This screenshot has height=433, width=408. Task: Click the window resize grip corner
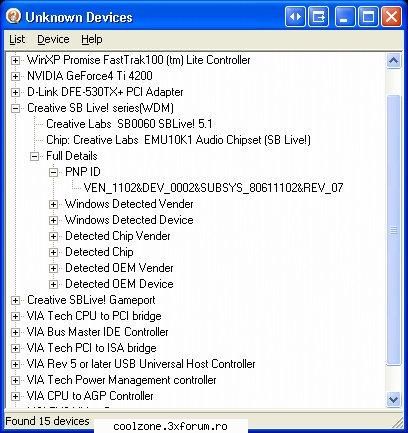click(397, 423)
